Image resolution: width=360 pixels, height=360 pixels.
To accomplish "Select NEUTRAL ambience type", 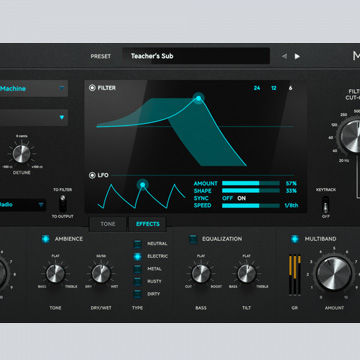I will point(137,244).
